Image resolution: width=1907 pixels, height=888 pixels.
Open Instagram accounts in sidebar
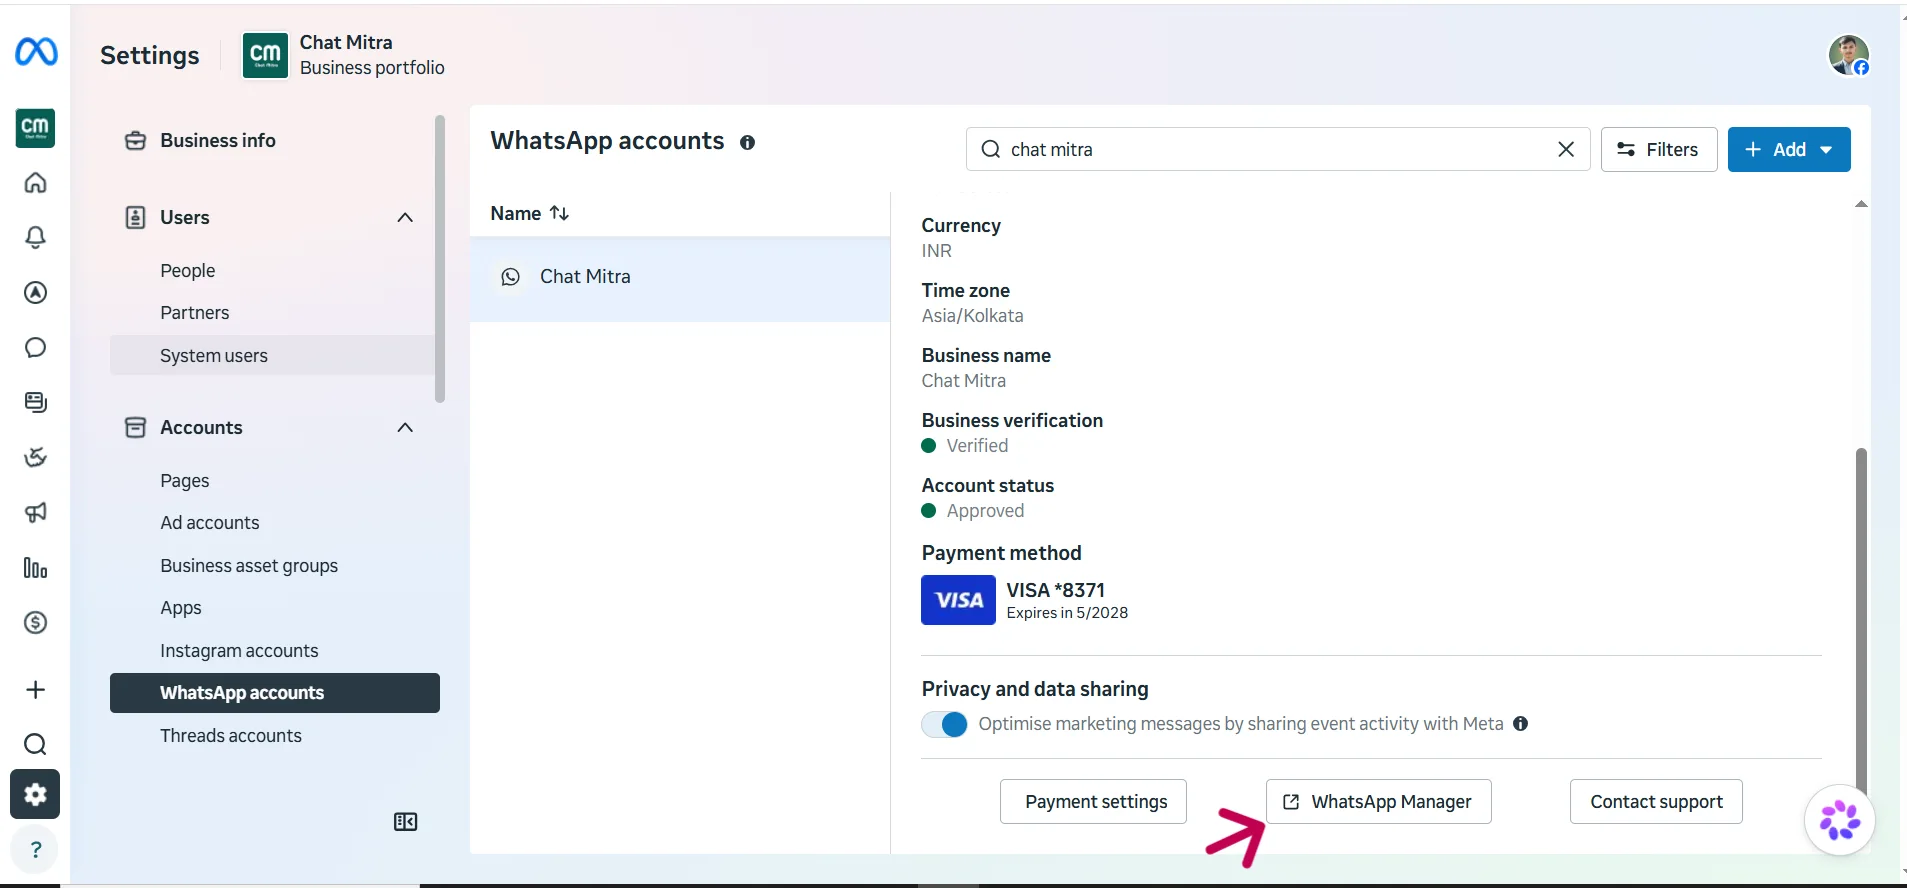(x=239, y=651)
